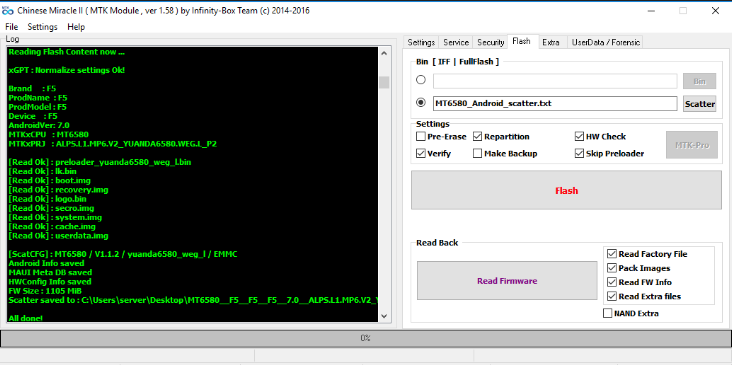
Task: Close the Chinese Miracle II window
Action: pyautogui.click(x=715, y=10)
